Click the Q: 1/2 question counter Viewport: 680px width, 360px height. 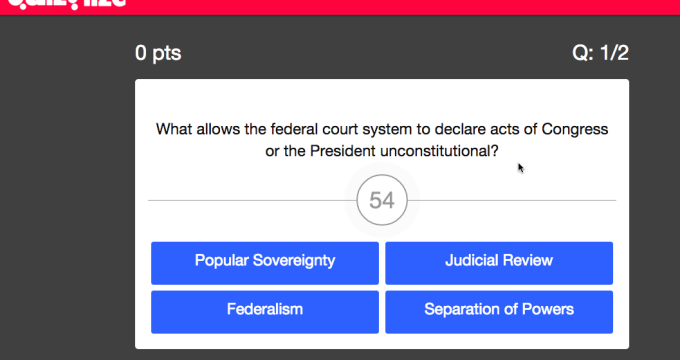(x=600, y=53)
